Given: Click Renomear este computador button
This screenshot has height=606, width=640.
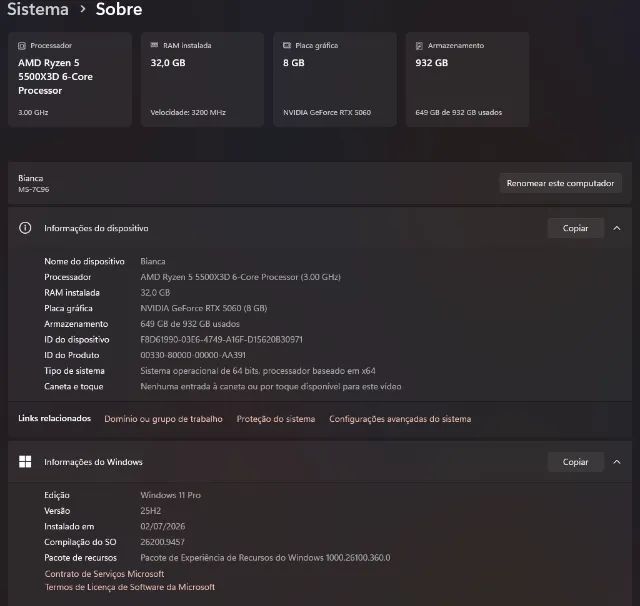Looking at the screenshot, I should tap(560, 183).
